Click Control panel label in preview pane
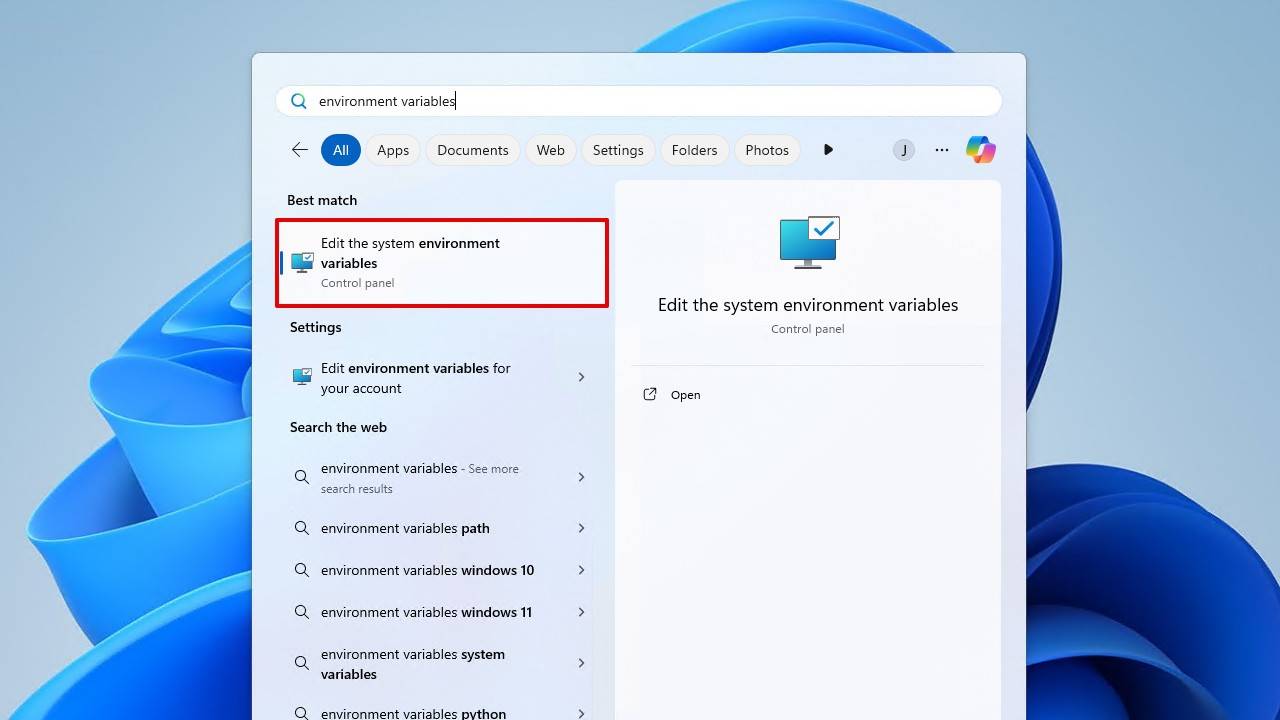 point(808,329)
